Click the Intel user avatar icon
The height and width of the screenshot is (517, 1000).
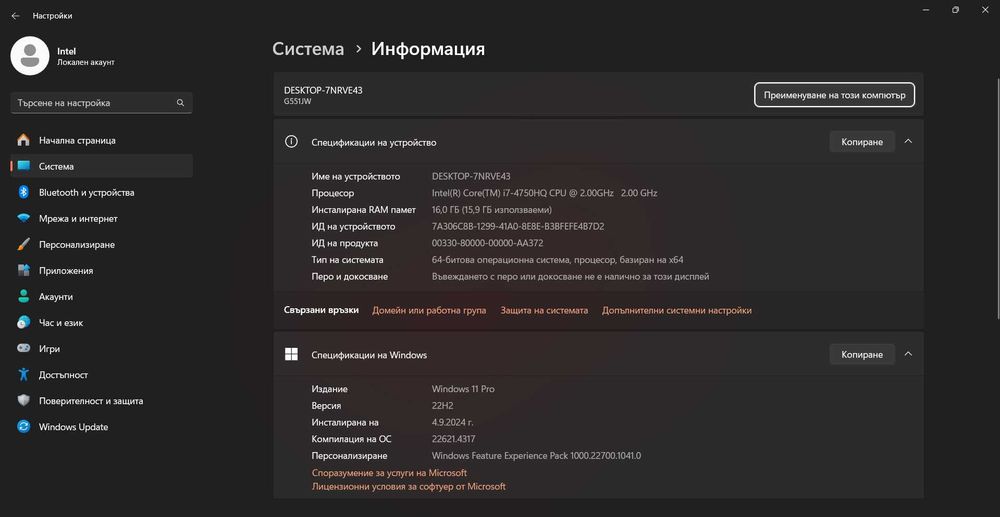coord(30,56)
